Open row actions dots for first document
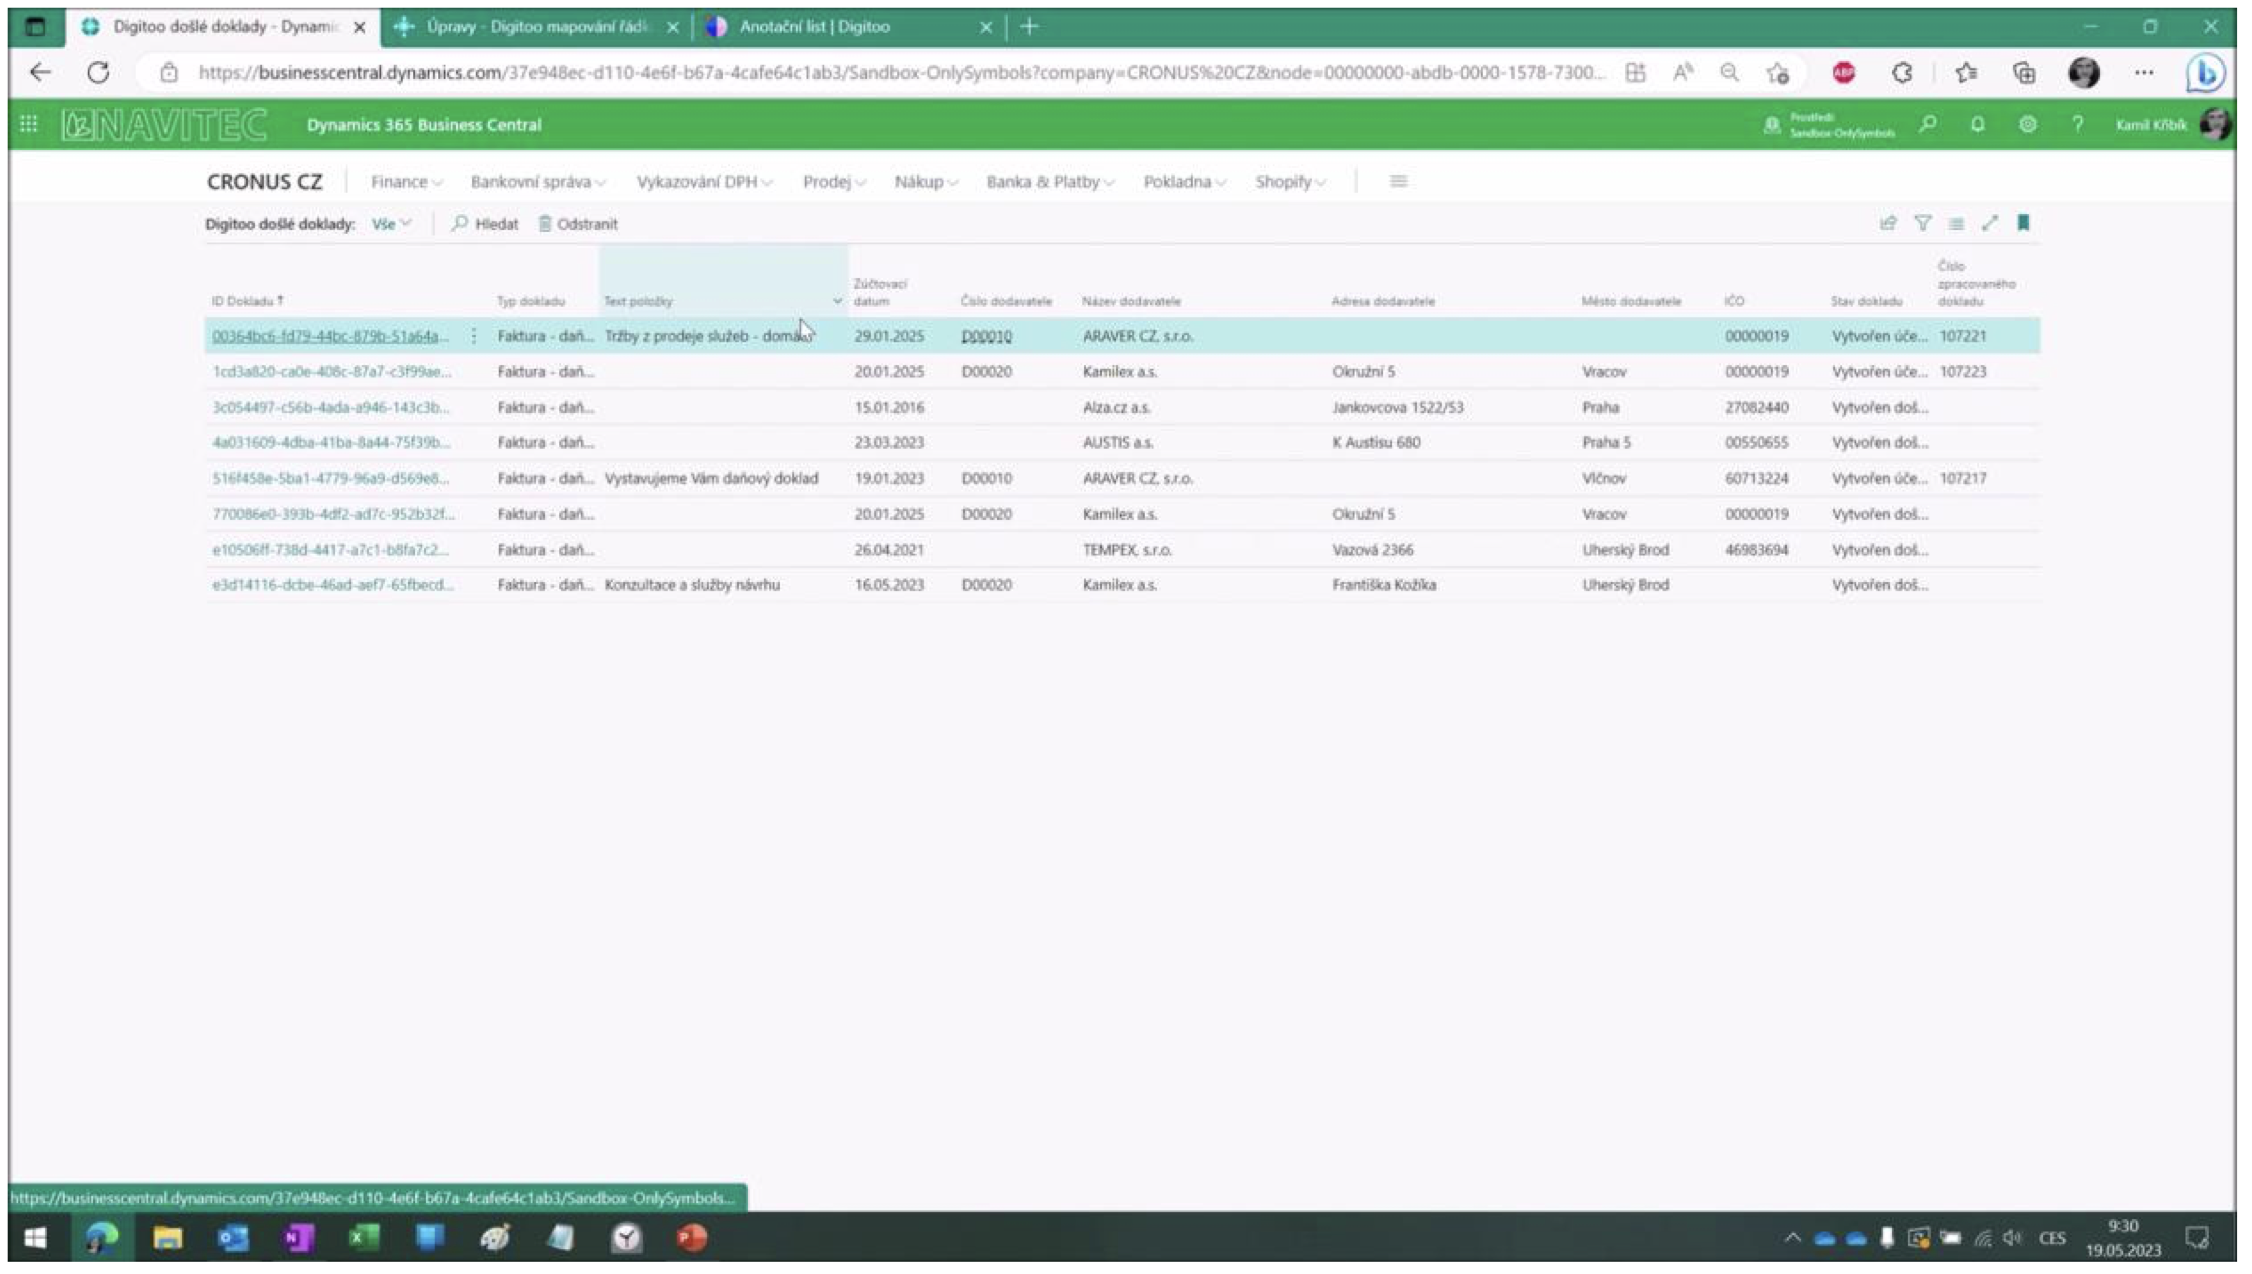The height and width of the screenshot is (1274, 2252). (x=474, y=336)
